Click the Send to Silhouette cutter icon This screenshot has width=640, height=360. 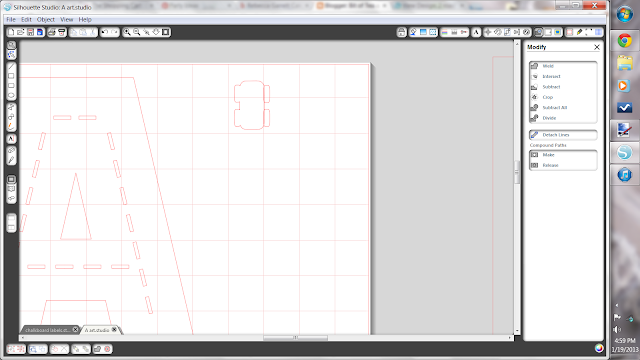(61, 32)
